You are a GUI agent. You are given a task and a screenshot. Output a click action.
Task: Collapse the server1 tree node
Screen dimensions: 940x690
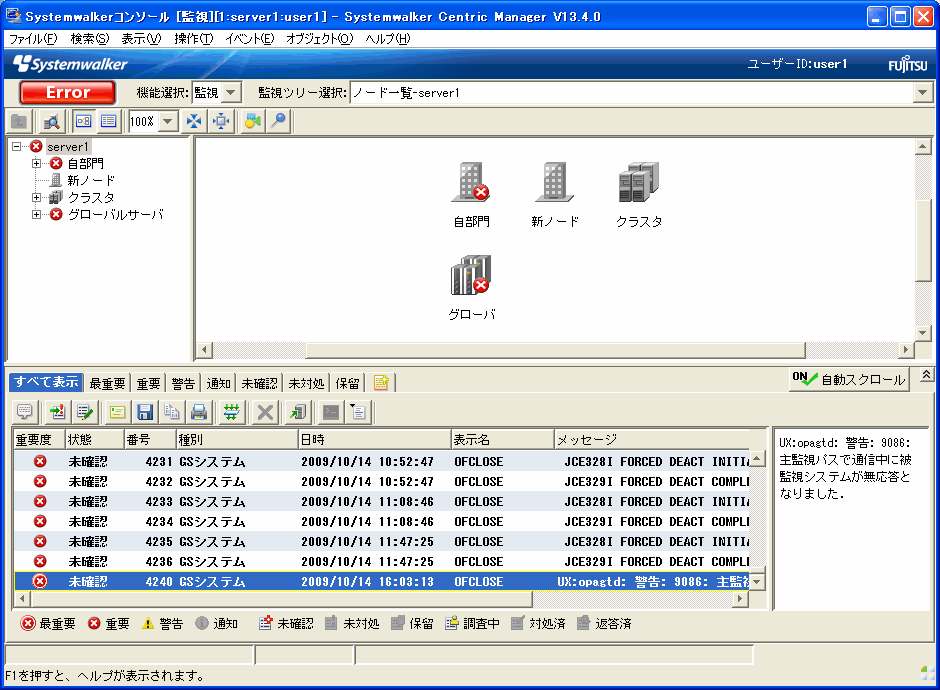pyautogui.click(x=17, y=146)
